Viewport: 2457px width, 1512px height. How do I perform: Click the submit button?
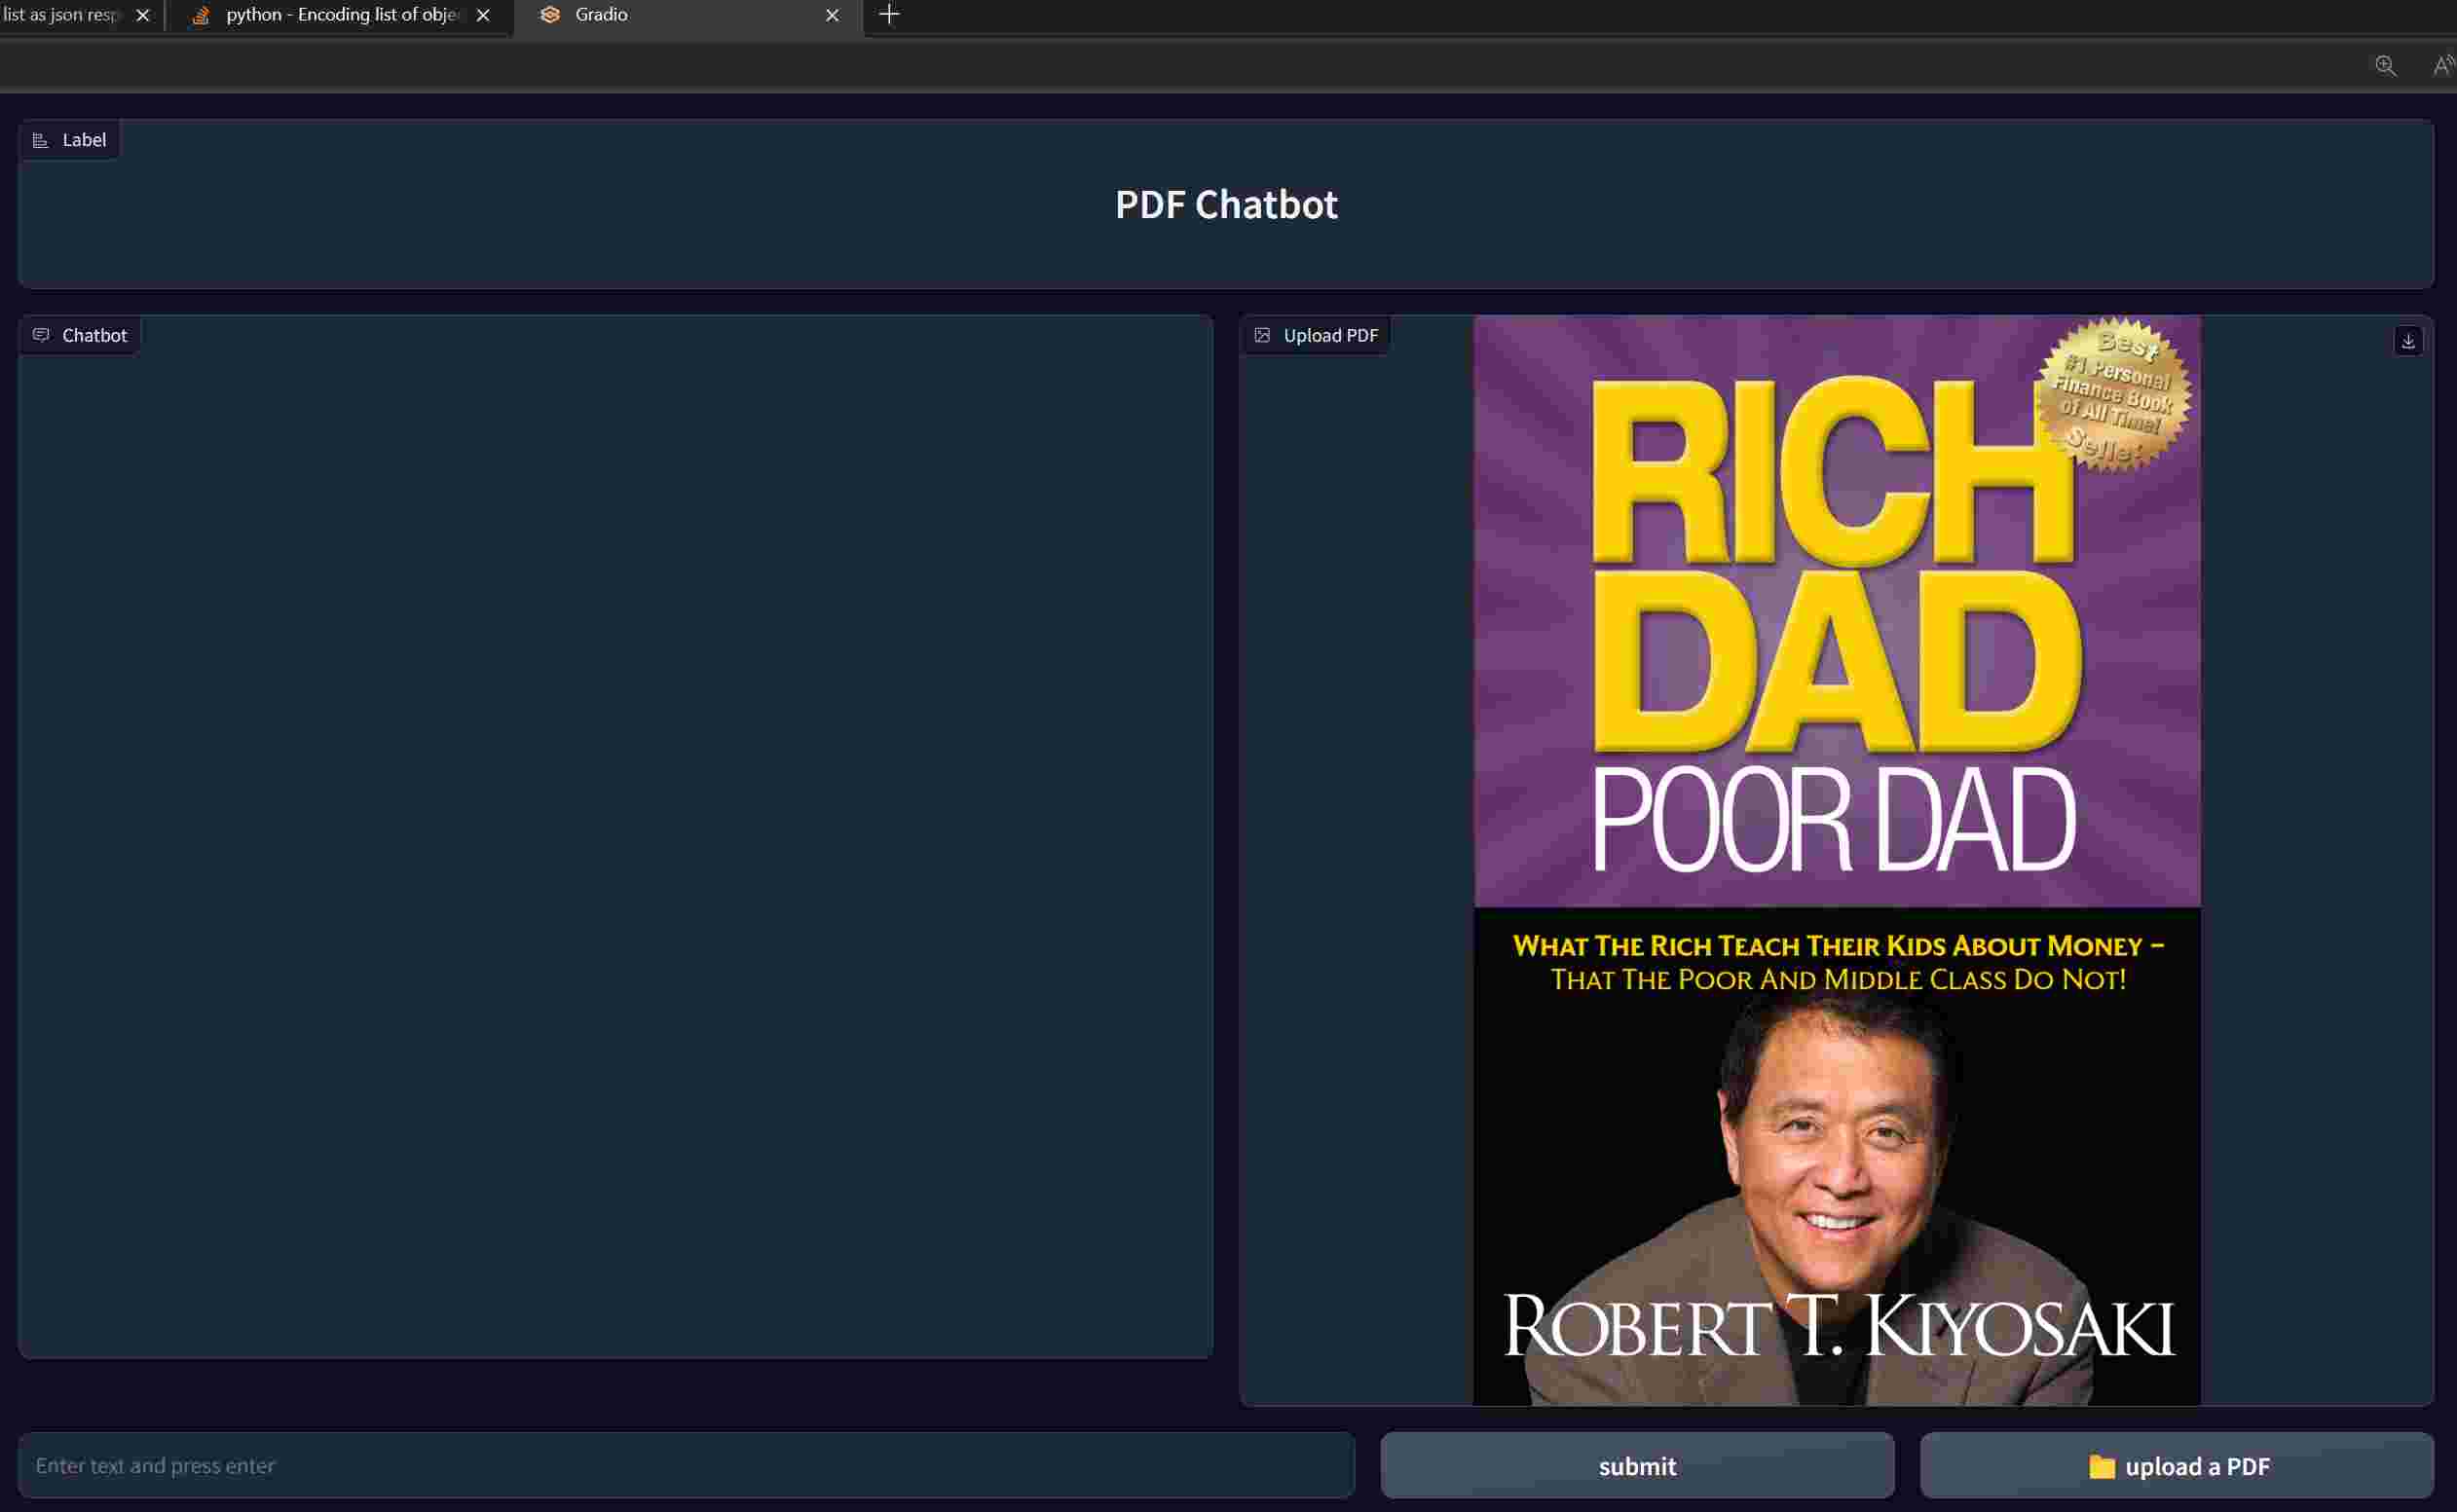point(1637,1466)
